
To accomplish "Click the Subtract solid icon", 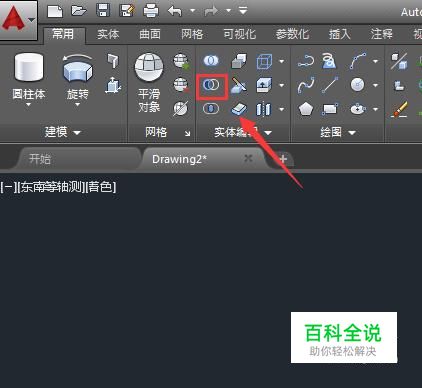I will click(211, 85).
